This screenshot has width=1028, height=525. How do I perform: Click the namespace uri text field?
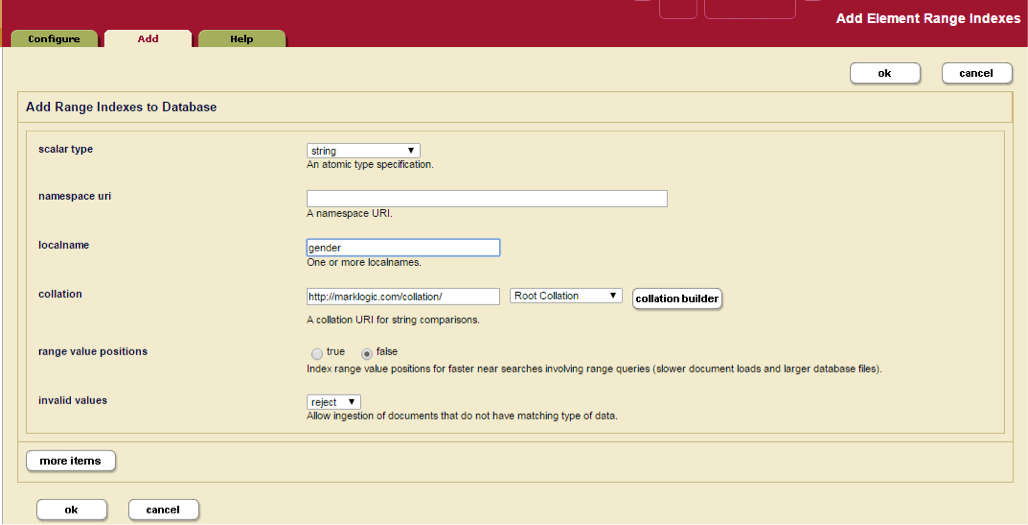[x=487, y=198]
